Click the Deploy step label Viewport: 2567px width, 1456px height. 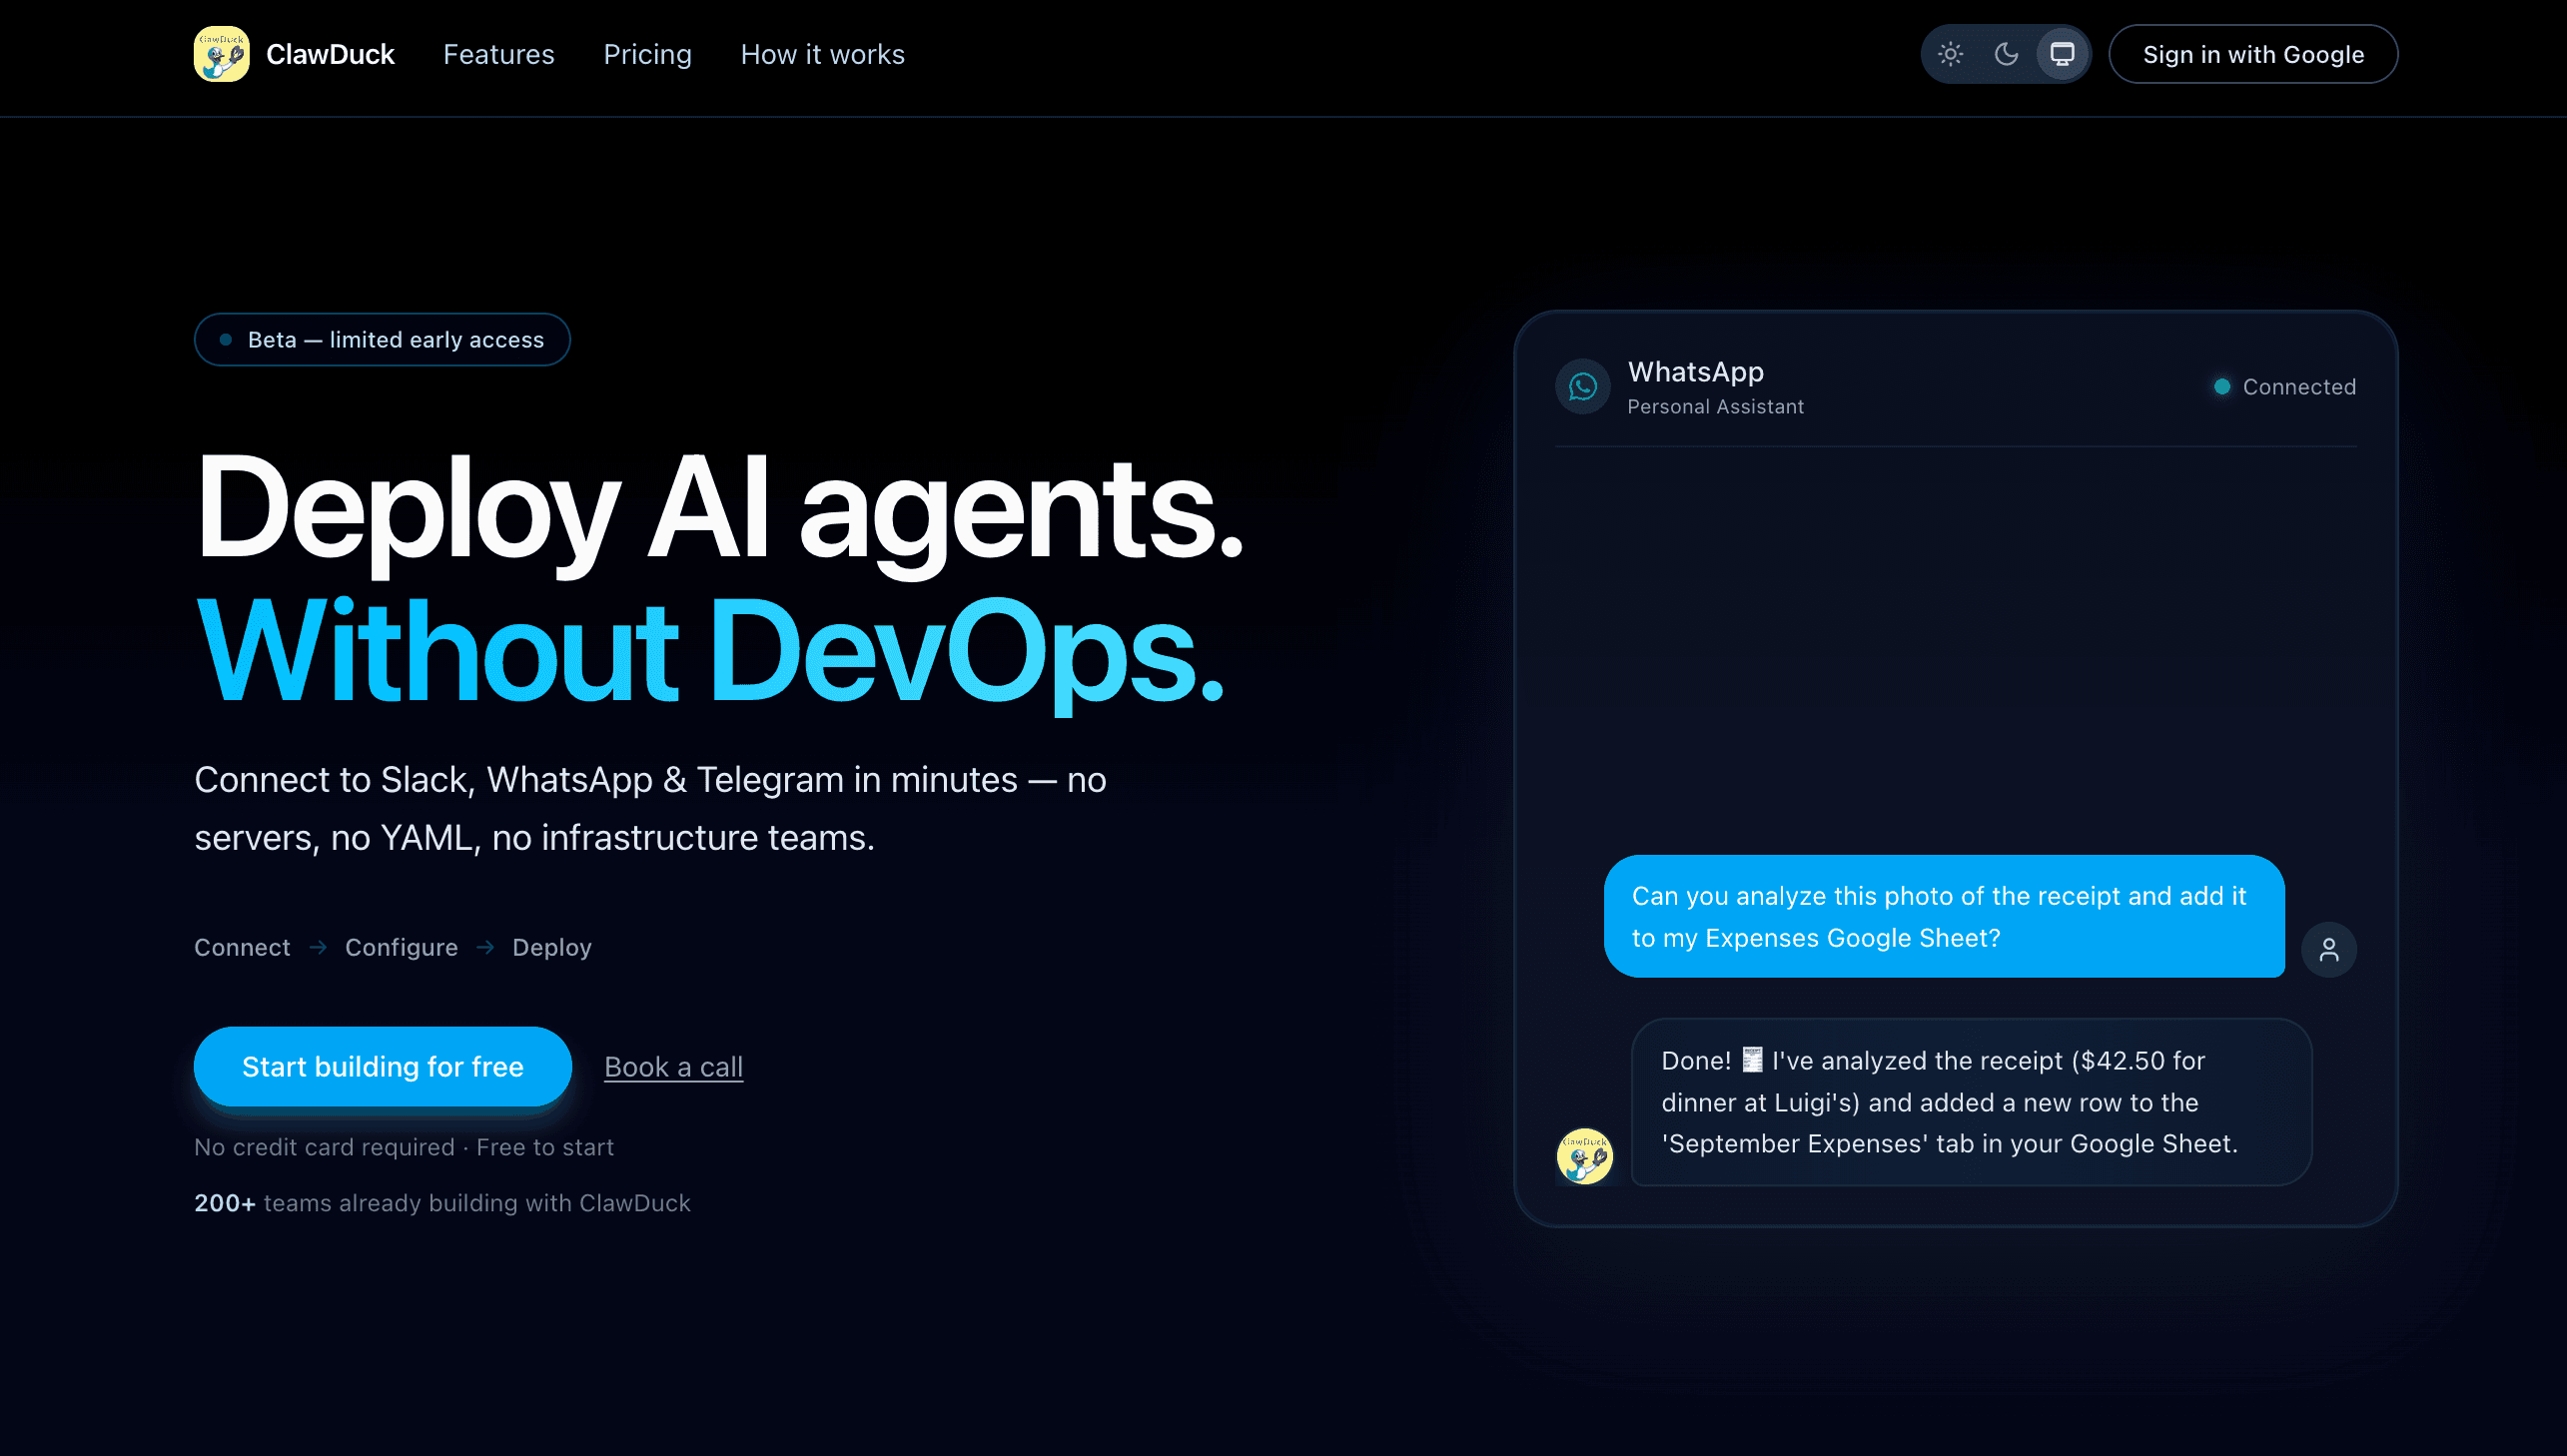[x=552, y=947]
